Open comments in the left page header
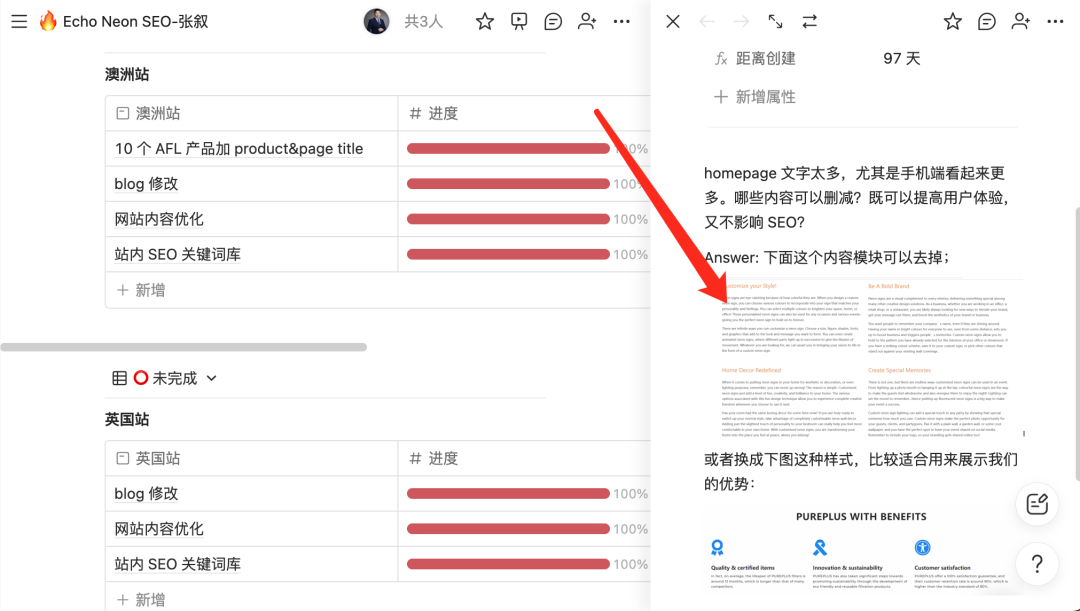The width and height of the screenshot is (1080, 611). pos(553,21)
